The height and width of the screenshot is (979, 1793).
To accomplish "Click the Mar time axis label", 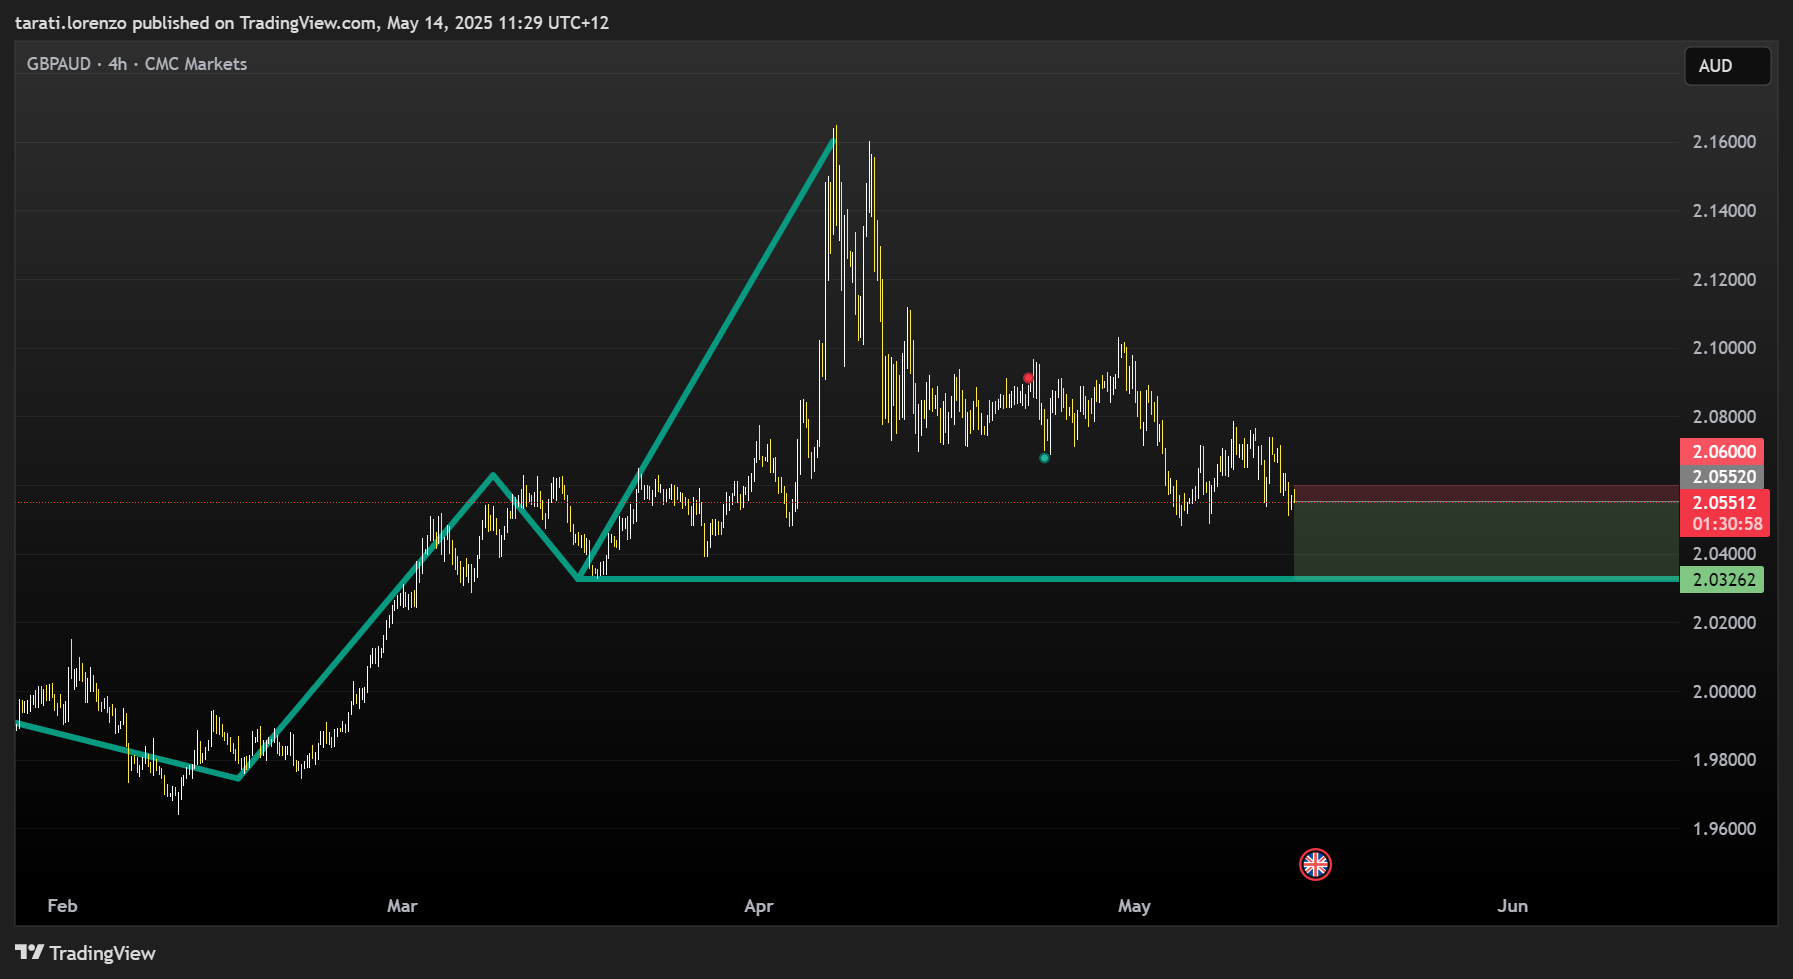I will (x=402, y=906).
